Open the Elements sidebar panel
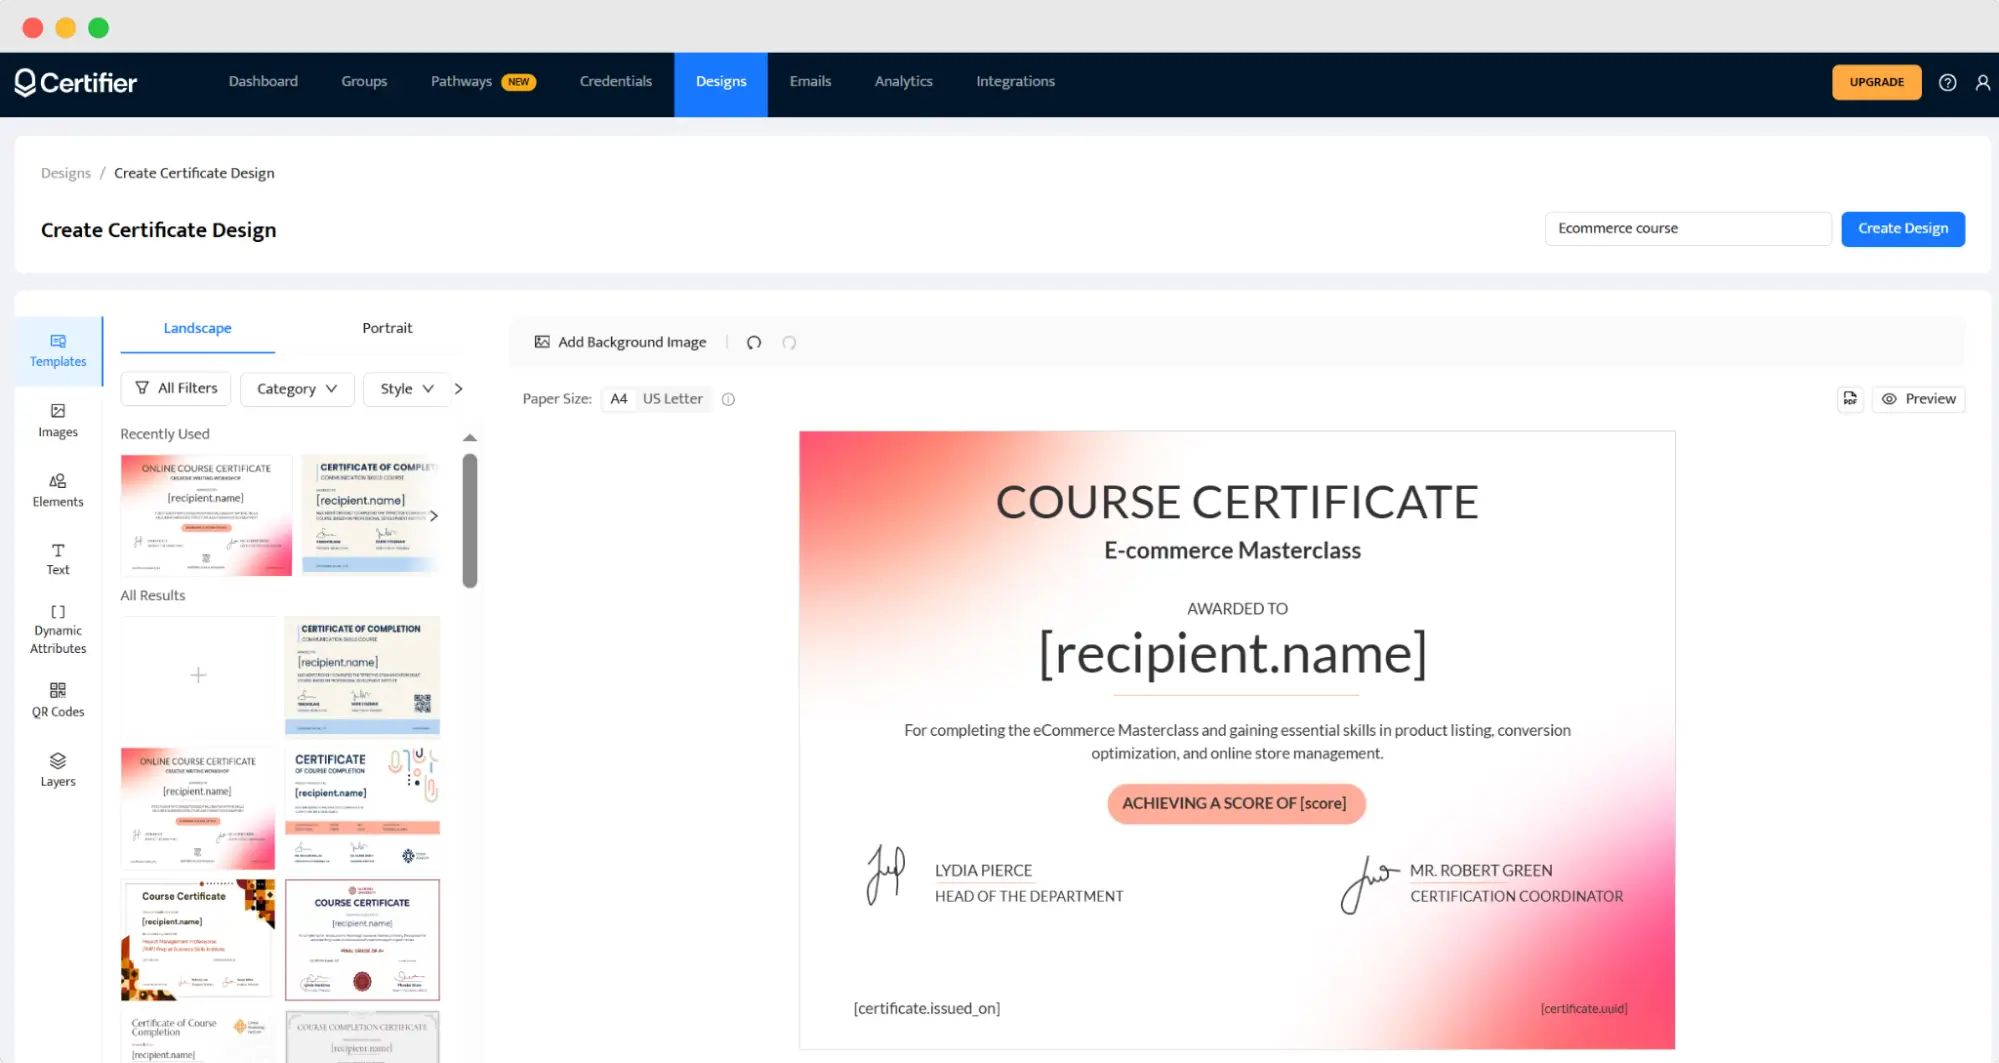 (58, 491)
